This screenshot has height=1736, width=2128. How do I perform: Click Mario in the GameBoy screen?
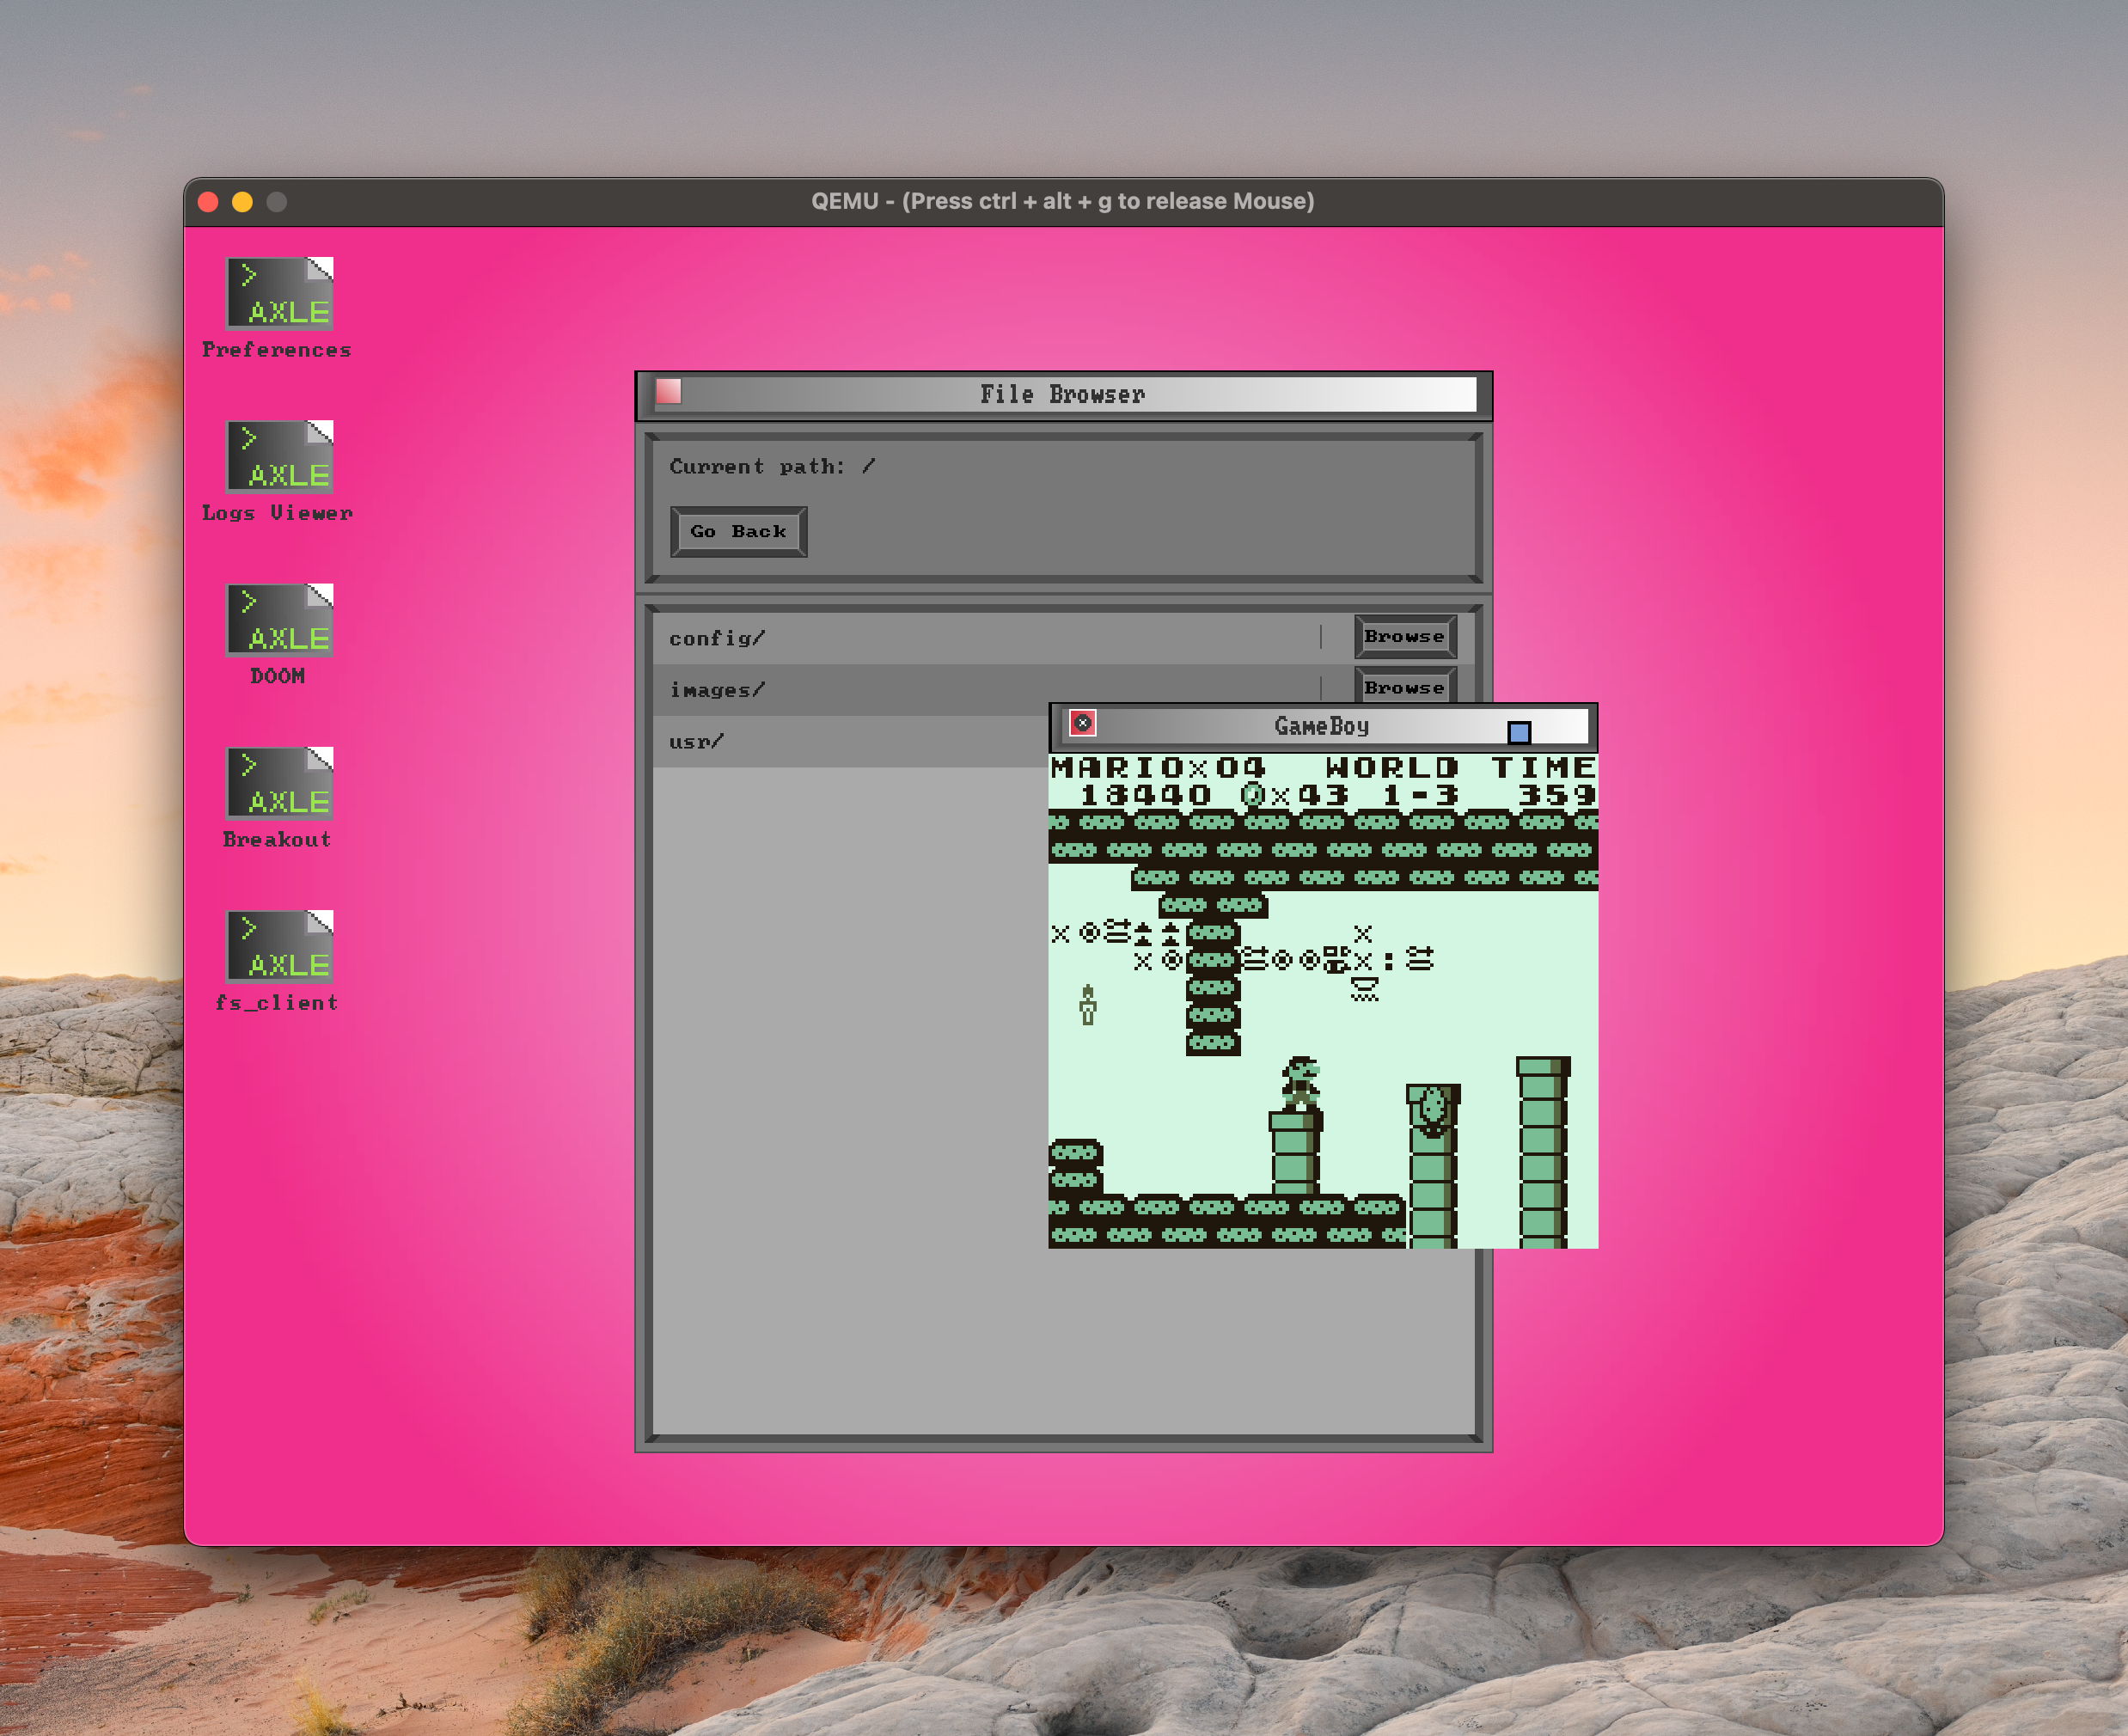tap(1300, 1083)
